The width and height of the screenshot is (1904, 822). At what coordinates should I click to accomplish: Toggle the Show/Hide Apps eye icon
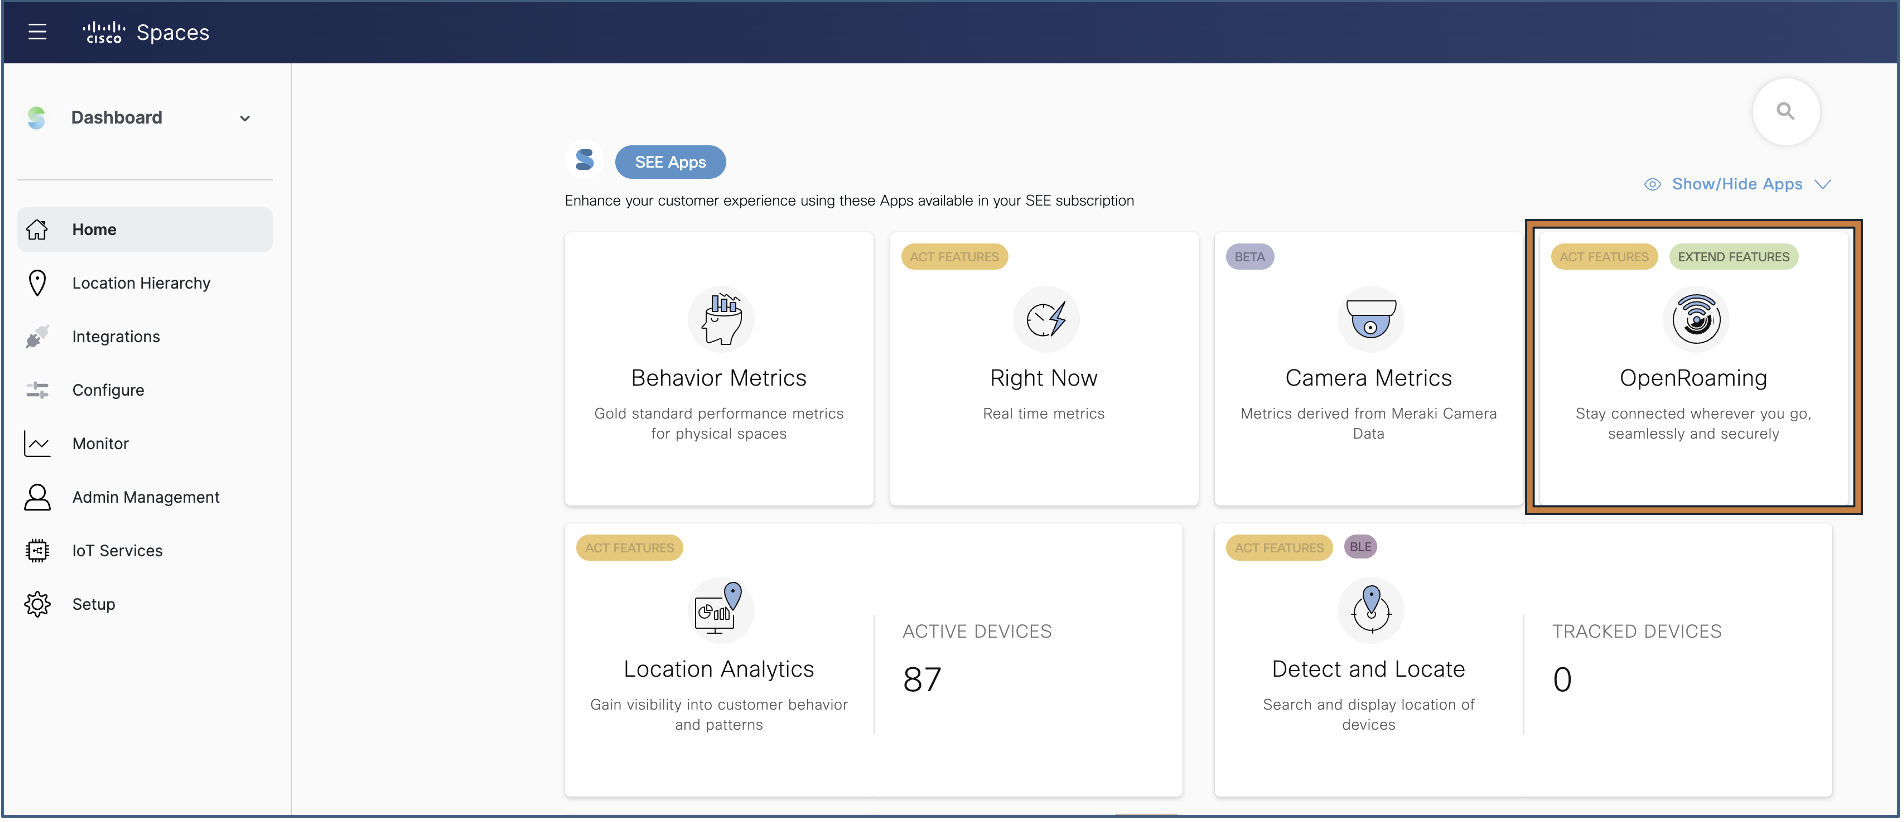pos(1652,184)
